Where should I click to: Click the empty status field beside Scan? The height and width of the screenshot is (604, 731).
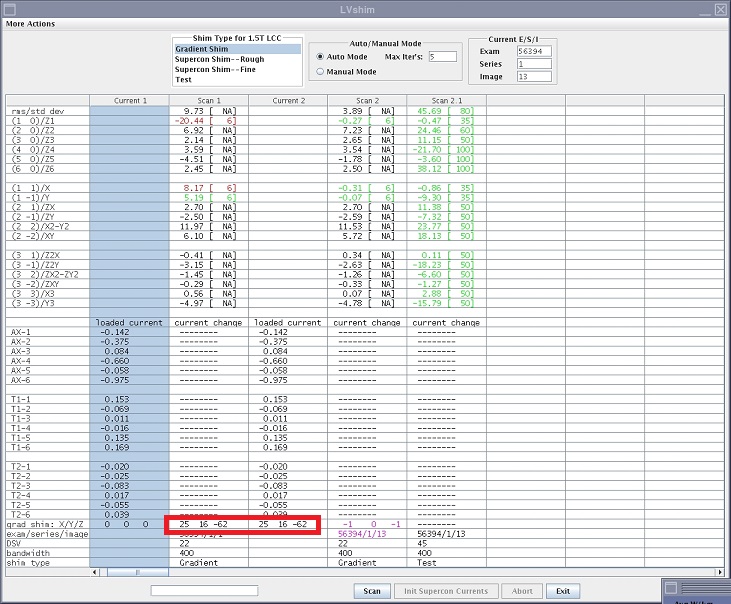(x=203, y=591)
